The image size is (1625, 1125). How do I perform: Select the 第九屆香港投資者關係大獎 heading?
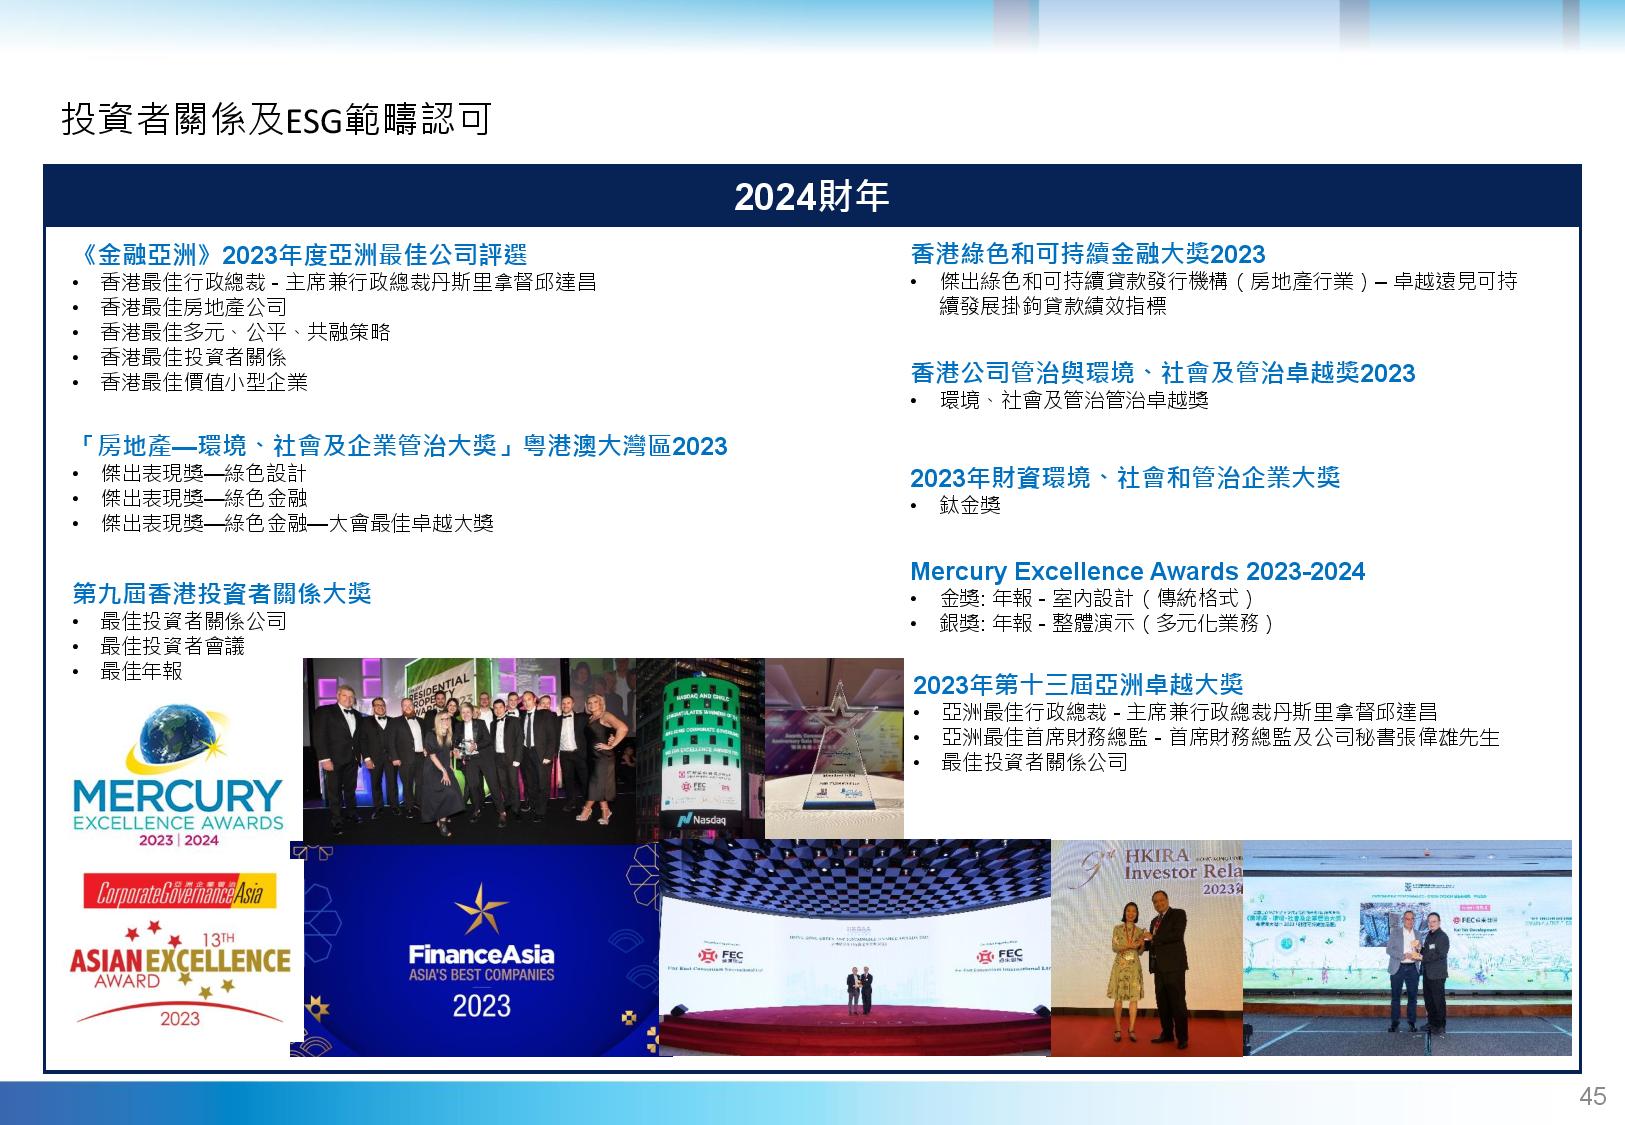(222, 593)
